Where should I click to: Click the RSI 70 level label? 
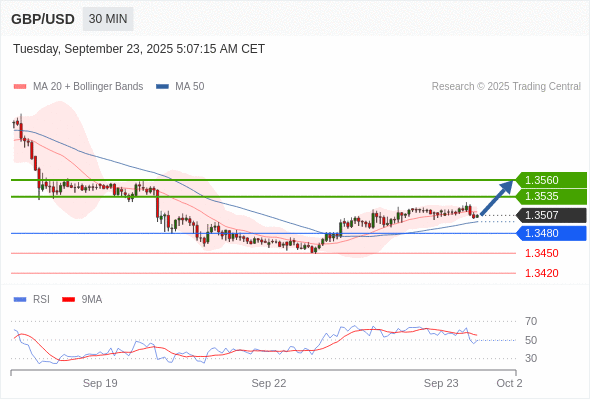(531, 321)
